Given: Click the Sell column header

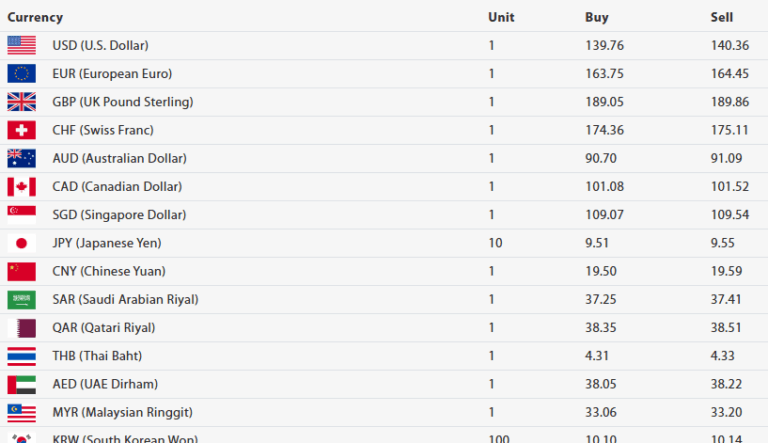Looking at the screenshot, I should click(x=721, y=17).
